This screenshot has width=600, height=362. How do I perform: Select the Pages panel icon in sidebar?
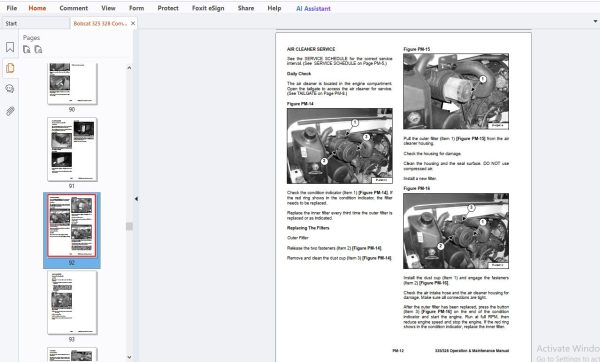(x=10, y=68)
